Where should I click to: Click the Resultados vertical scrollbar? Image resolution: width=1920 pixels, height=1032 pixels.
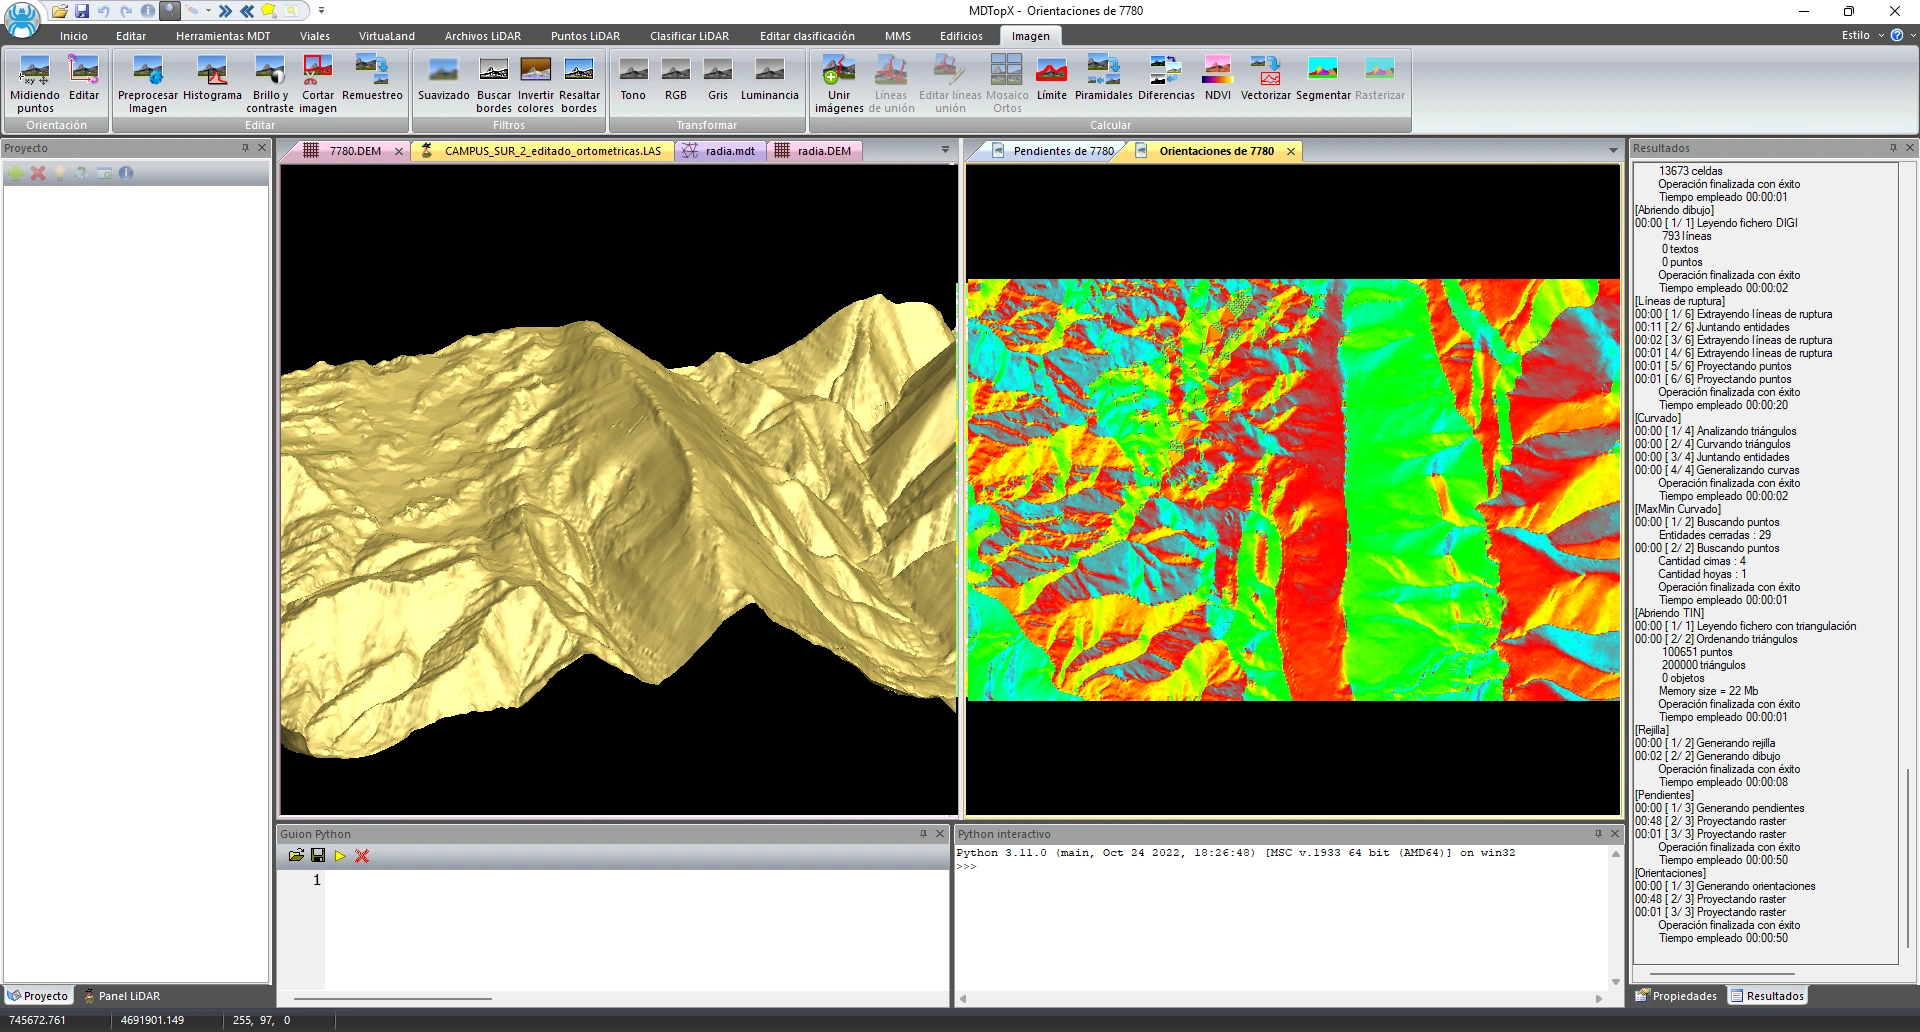click(1908, 857)
